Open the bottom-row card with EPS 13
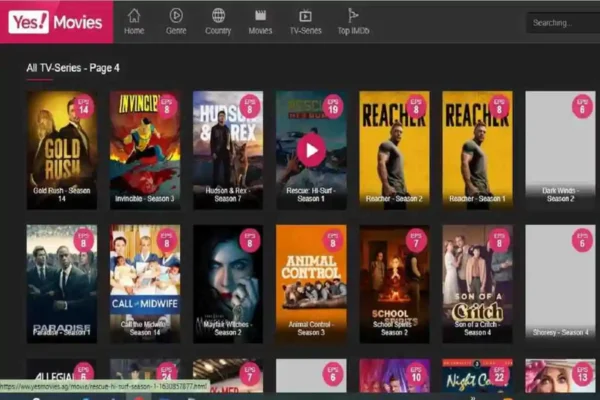This screenshot has height=400, width=600. [x=561, y=376]
